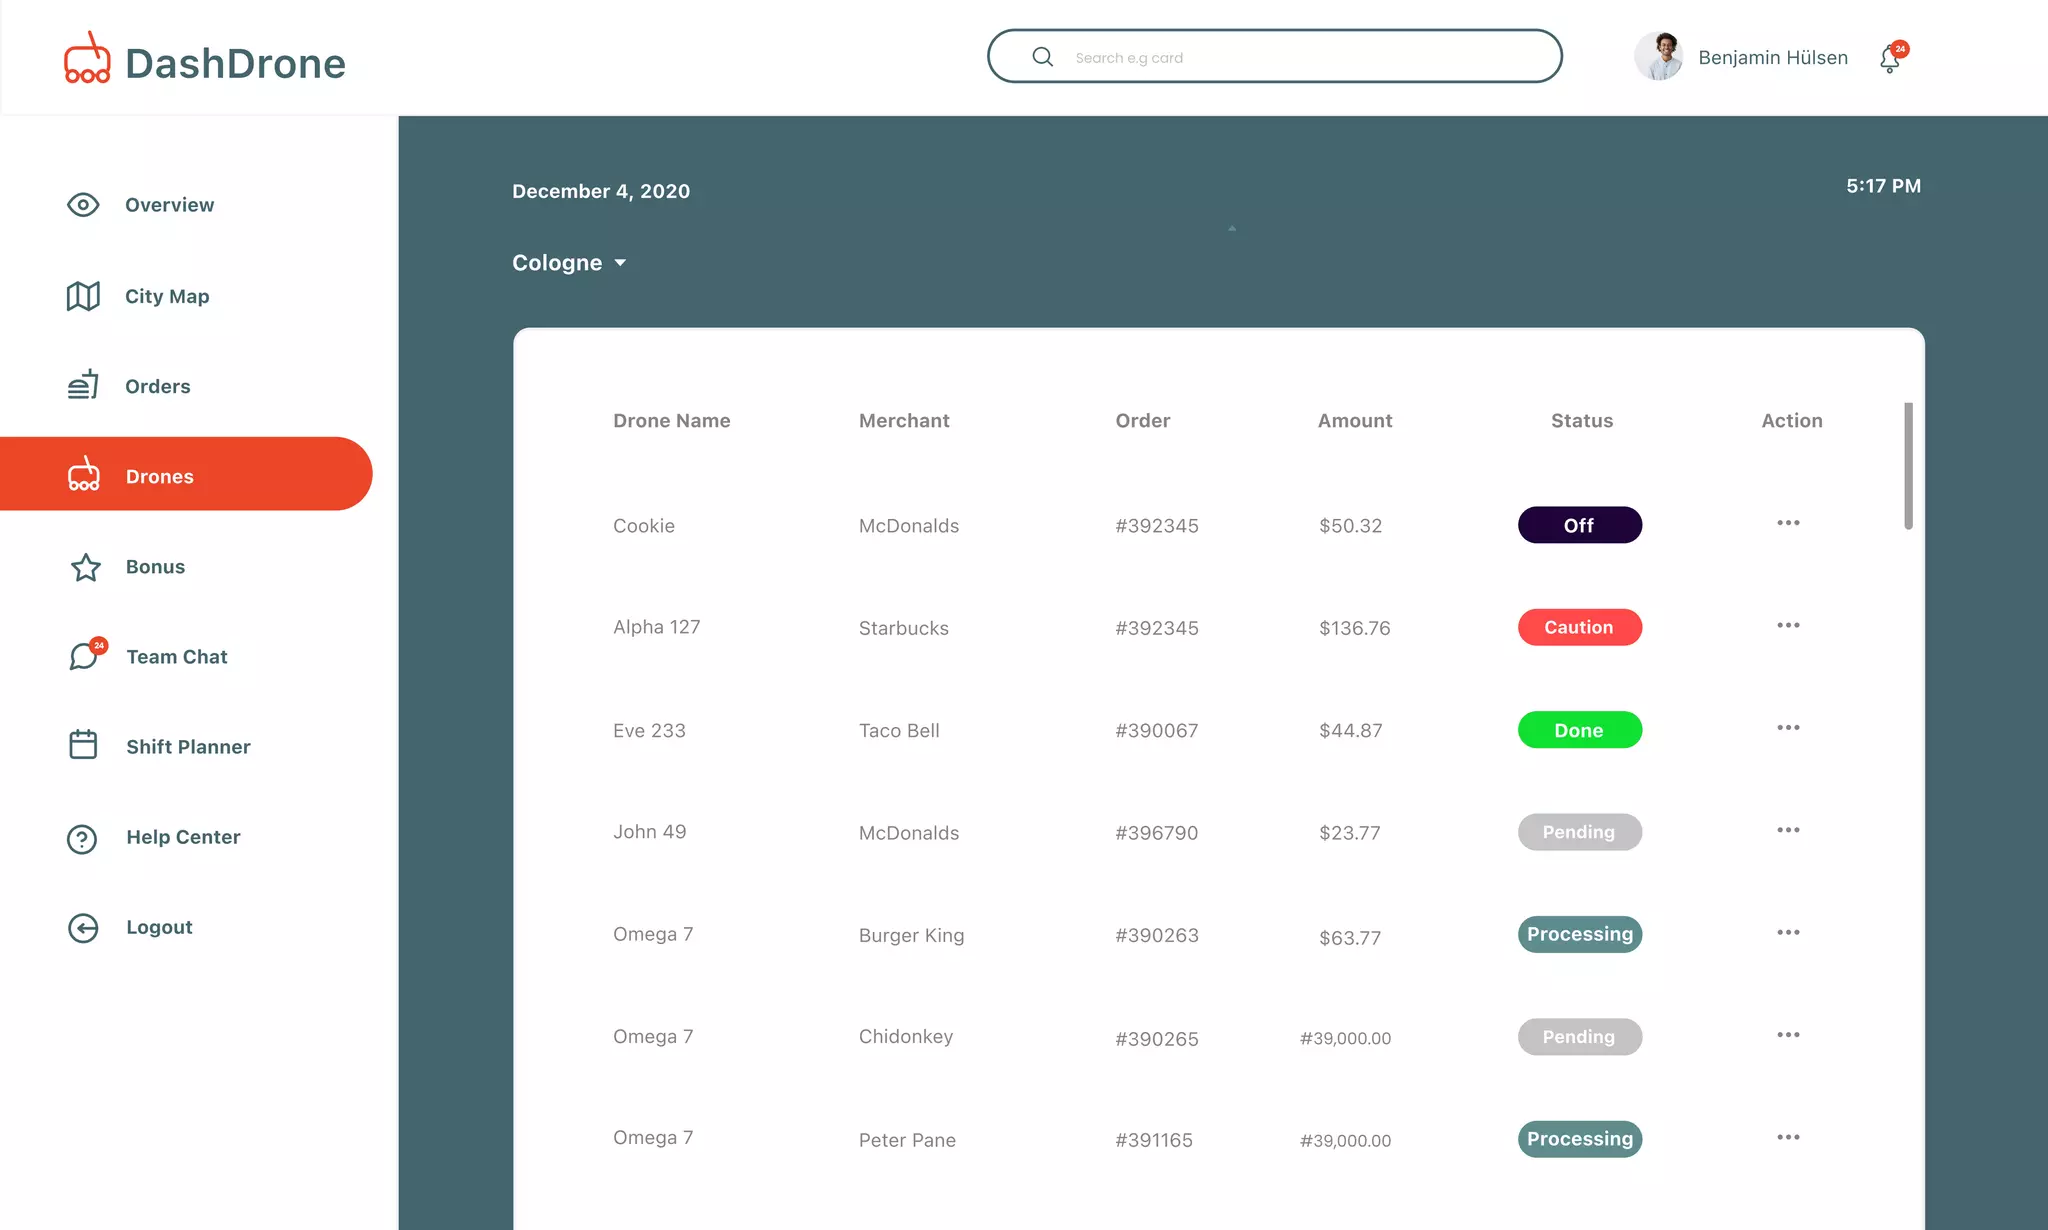This screenshot has width=2048, height=1230.
Task: Focus the search input field
Action: pyautogui.click(x=1275, y=57)
